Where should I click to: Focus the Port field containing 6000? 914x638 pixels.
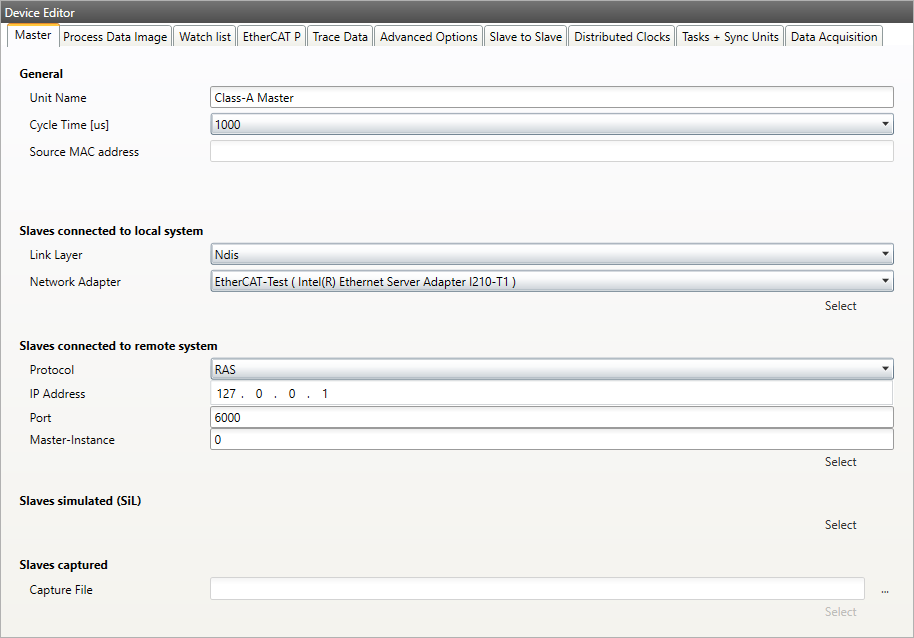551,418
